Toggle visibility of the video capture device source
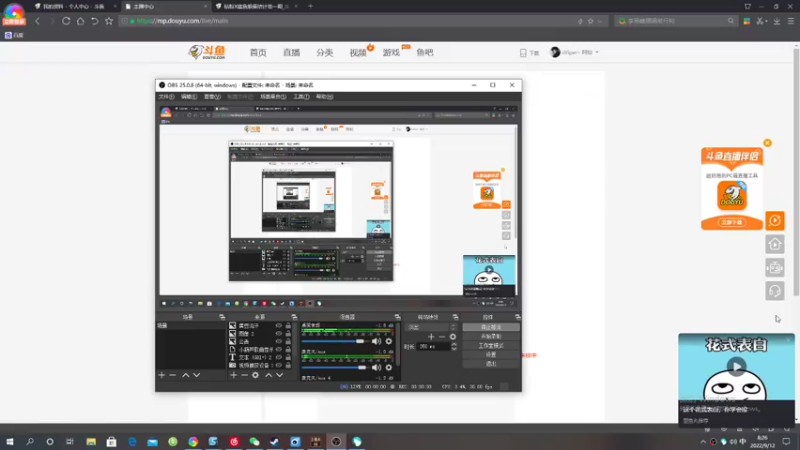The height and width of the screenshot is (450, 800). click(x=279, y=365)
